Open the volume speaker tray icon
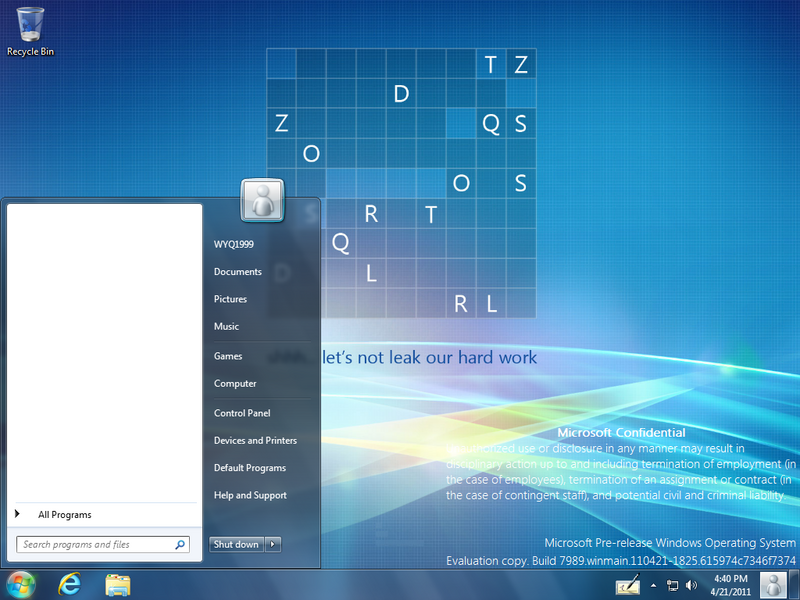The height and width of the screenshot is (600, 800). click(x=691, y=585)
